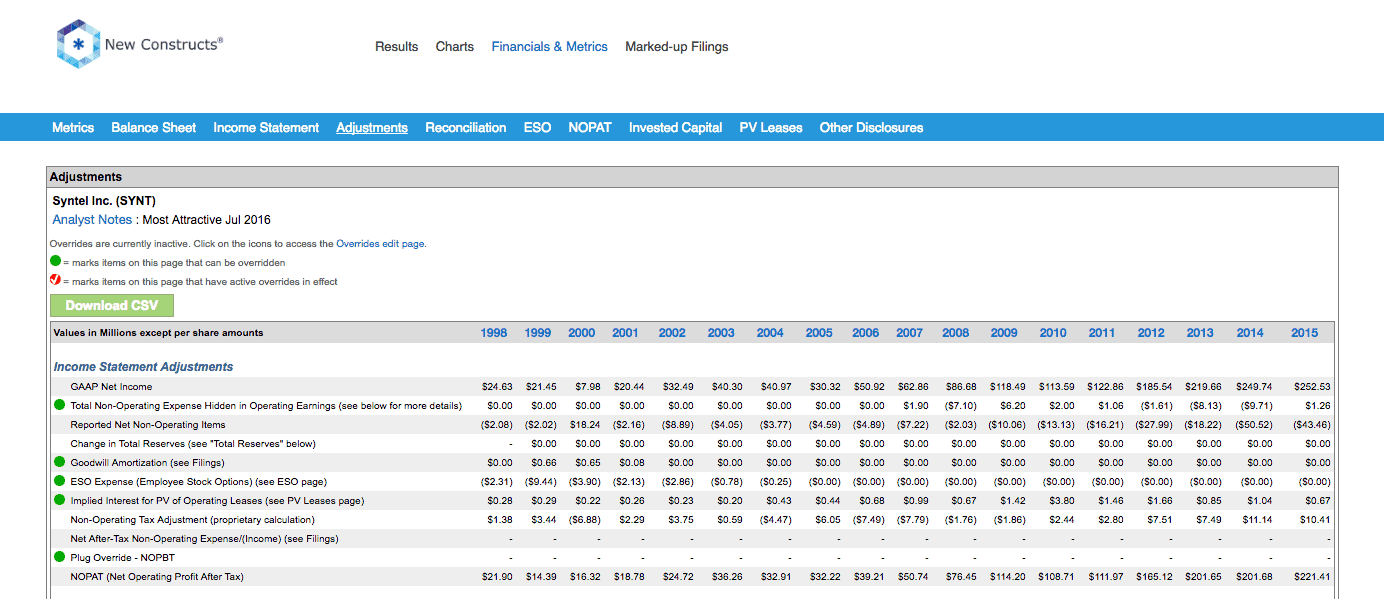Select the 2002 year link
The image size is (1384, 599).
pos(673,333)
